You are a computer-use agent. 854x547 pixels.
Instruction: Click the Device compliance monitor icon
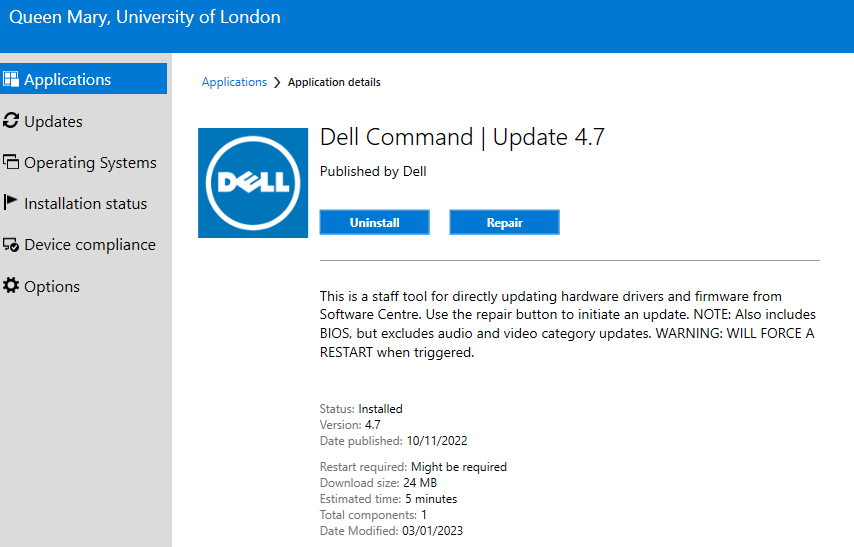[x=12, y=244]
